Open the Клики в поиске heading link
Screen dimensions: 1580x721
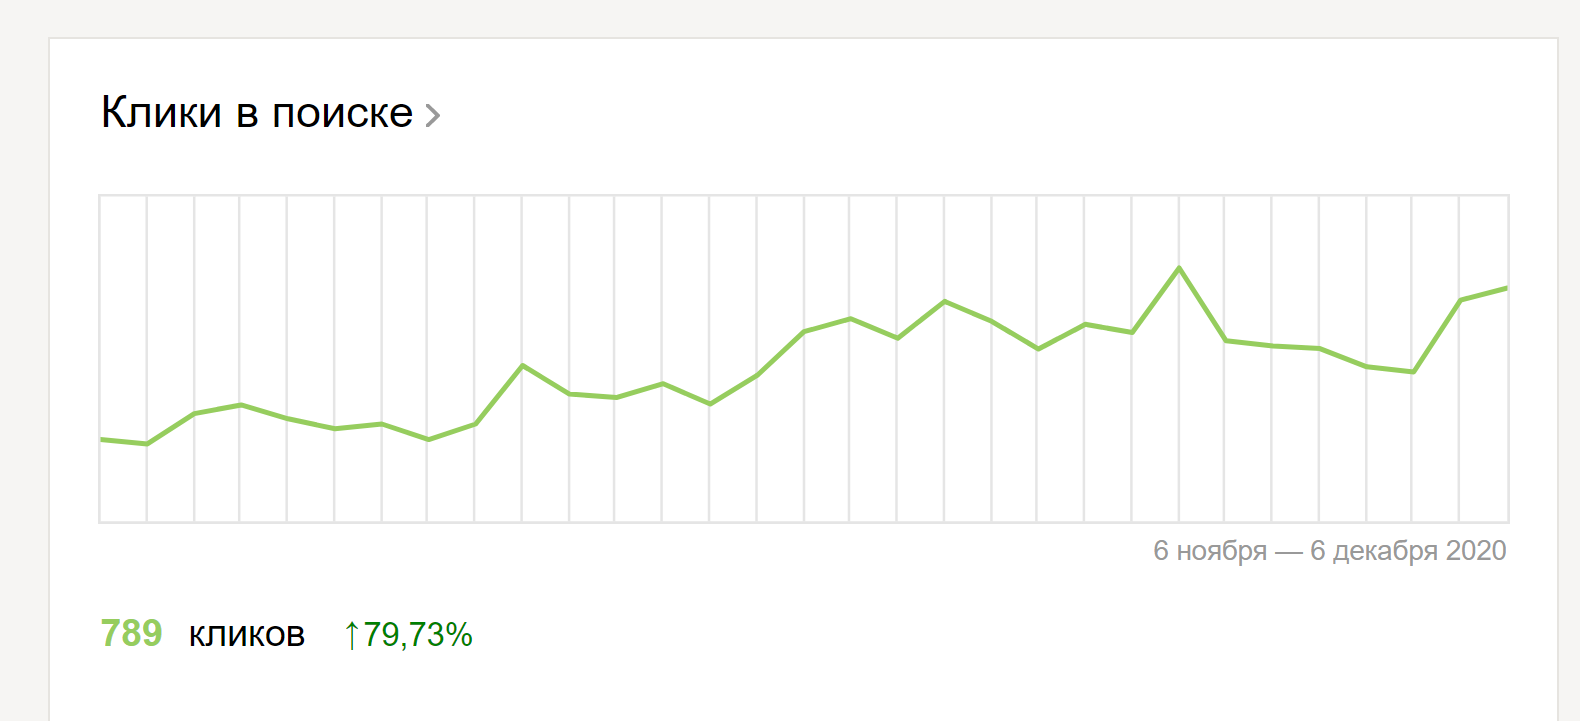click(257, 113)
